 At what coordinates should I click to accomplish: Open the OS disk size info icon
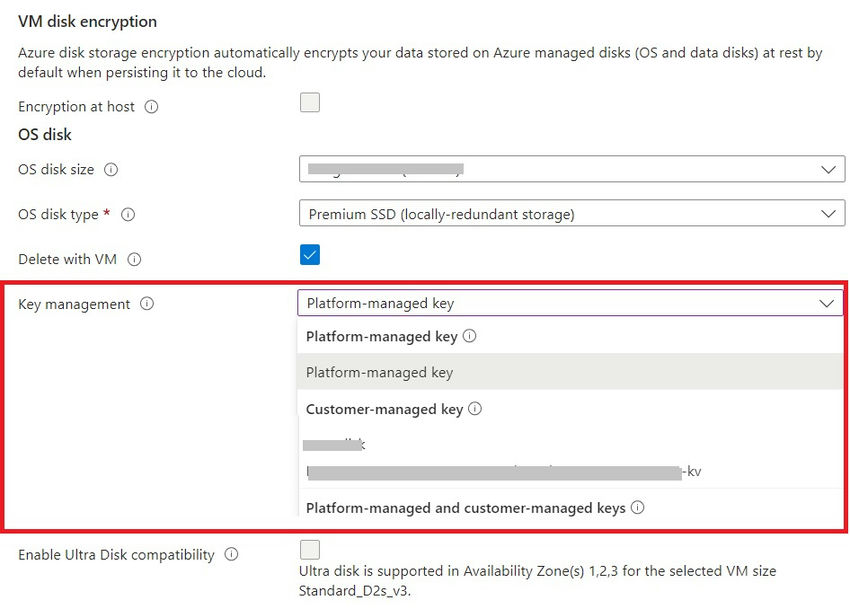point(113,170)
